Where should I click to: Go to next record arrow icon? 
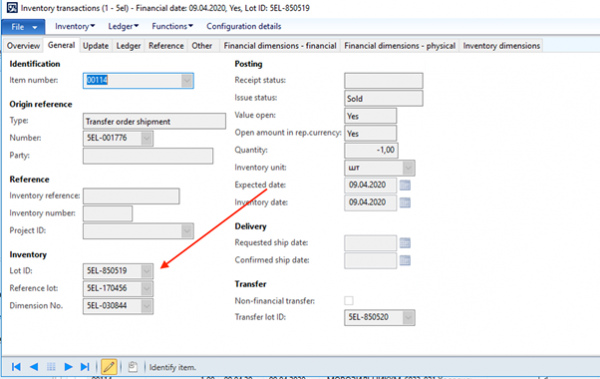coord(68,367)
